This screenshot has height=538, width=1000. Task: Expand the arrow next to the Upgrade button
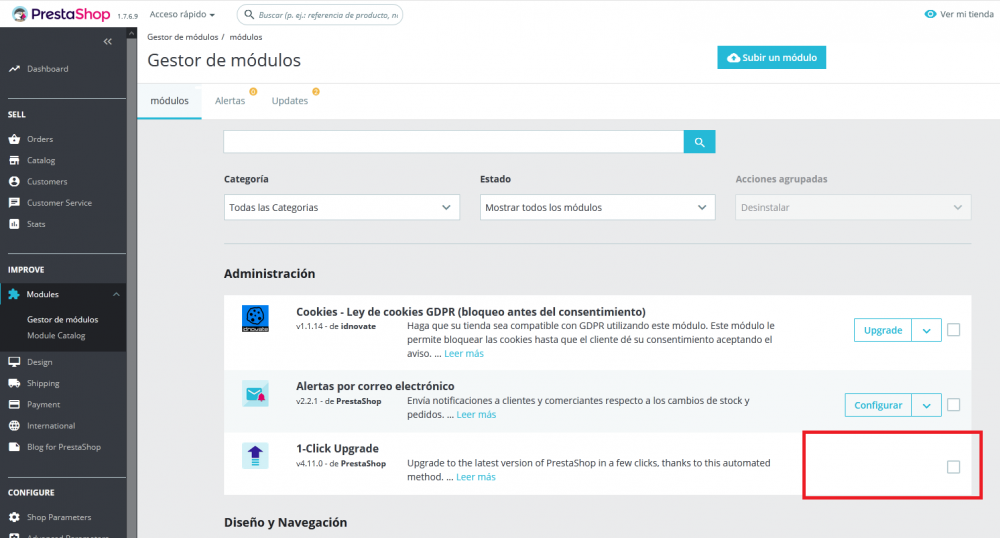click(927, 330)
